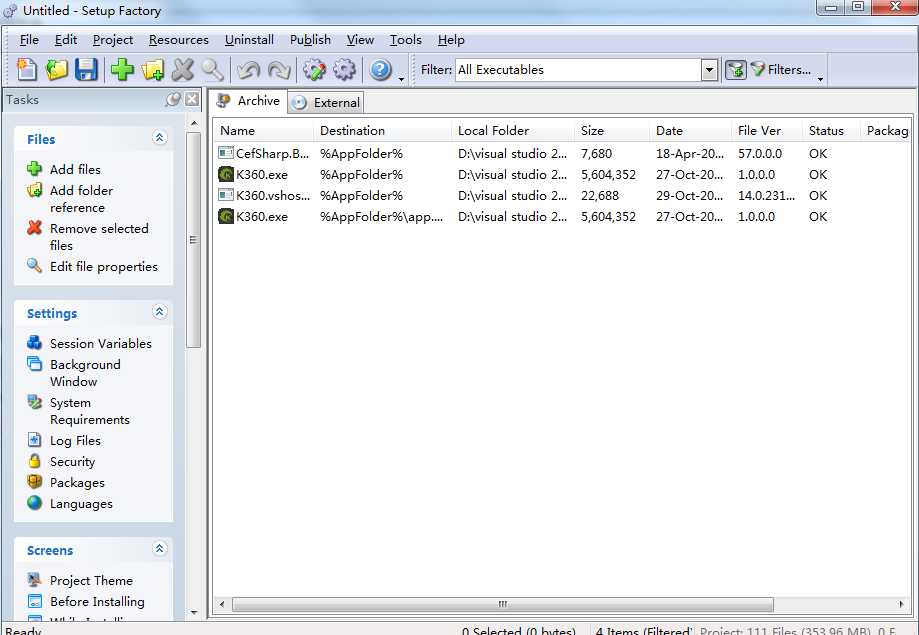The image size is (919, 635).
Task: Click the Add folder reference link
Action: pos(81,199)
